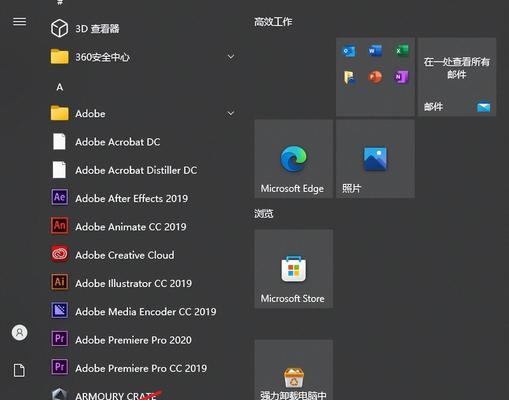Screen dimensions: 509x400
Task: Click the Word icon in Office tile
Action: 375,51
